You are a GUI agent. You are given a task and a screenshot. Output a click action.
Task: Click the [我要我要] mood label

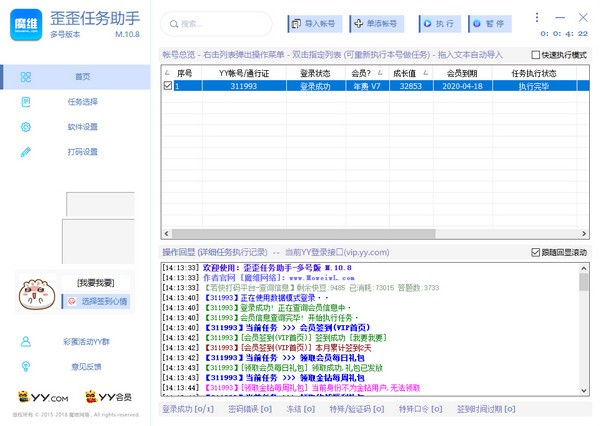click(x=96, y=283)
